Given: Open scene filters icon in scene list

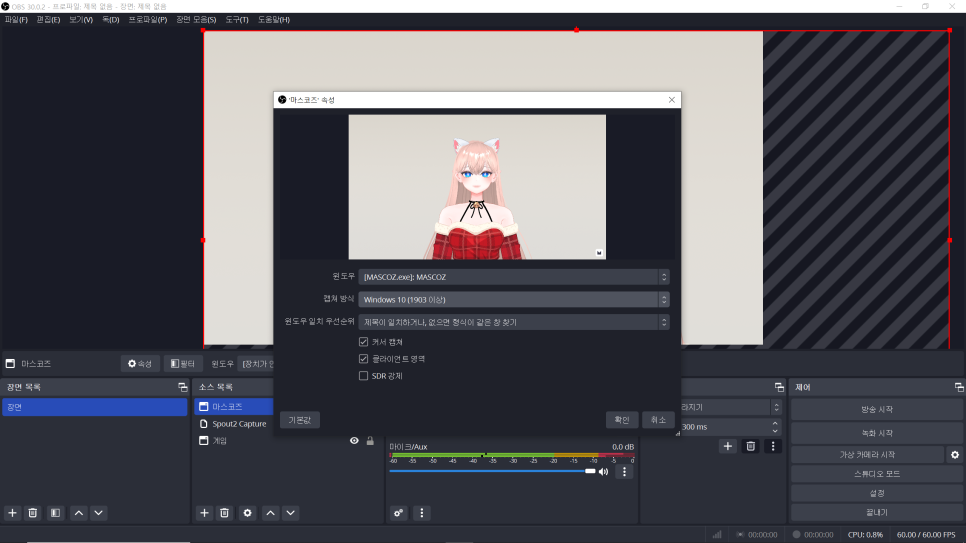Looking at the screenshot, I should coord(55,513).
